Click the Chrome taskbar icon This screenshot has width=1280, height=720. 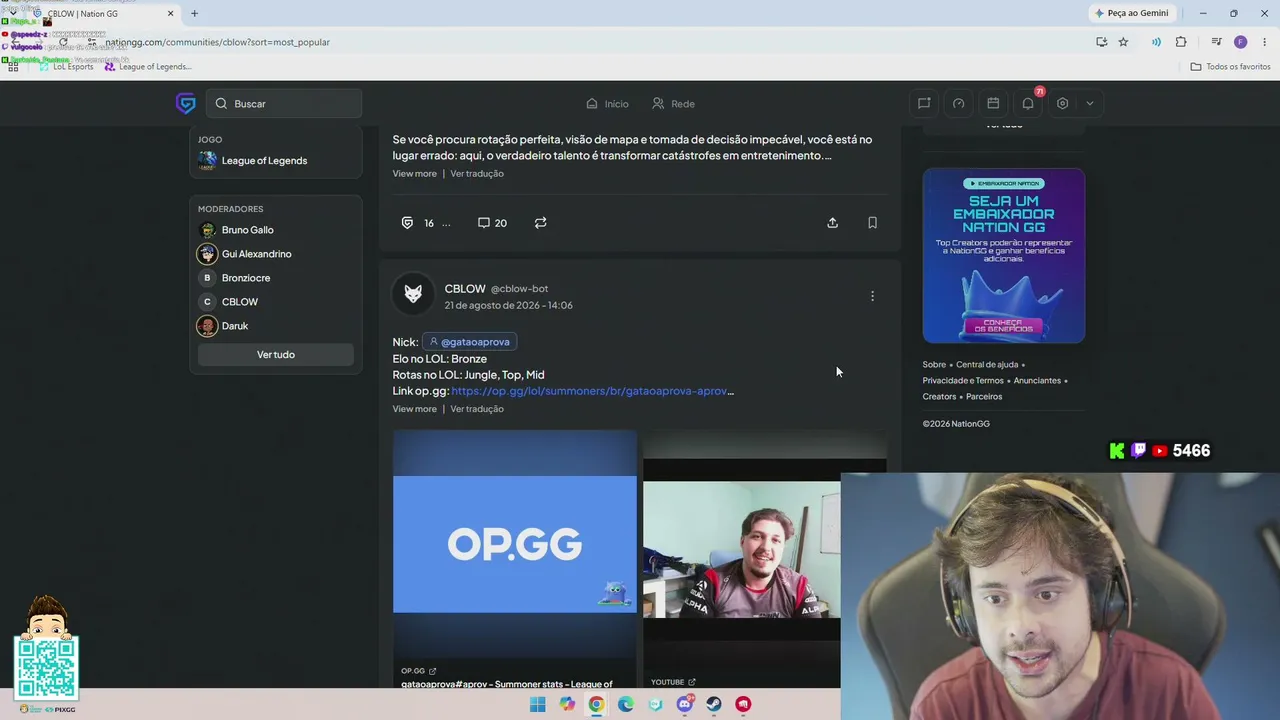pos(596,704)
